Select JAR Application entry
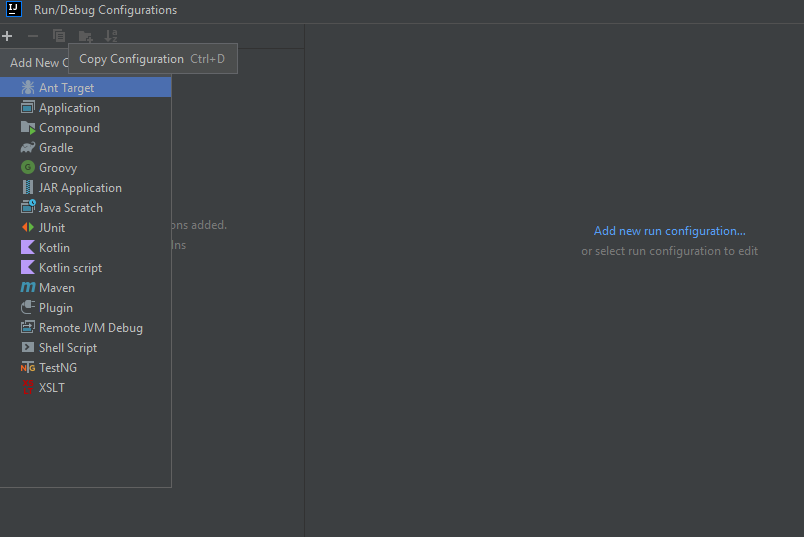The height and width of the screenshot is (537, 804). tap(86, 187)
